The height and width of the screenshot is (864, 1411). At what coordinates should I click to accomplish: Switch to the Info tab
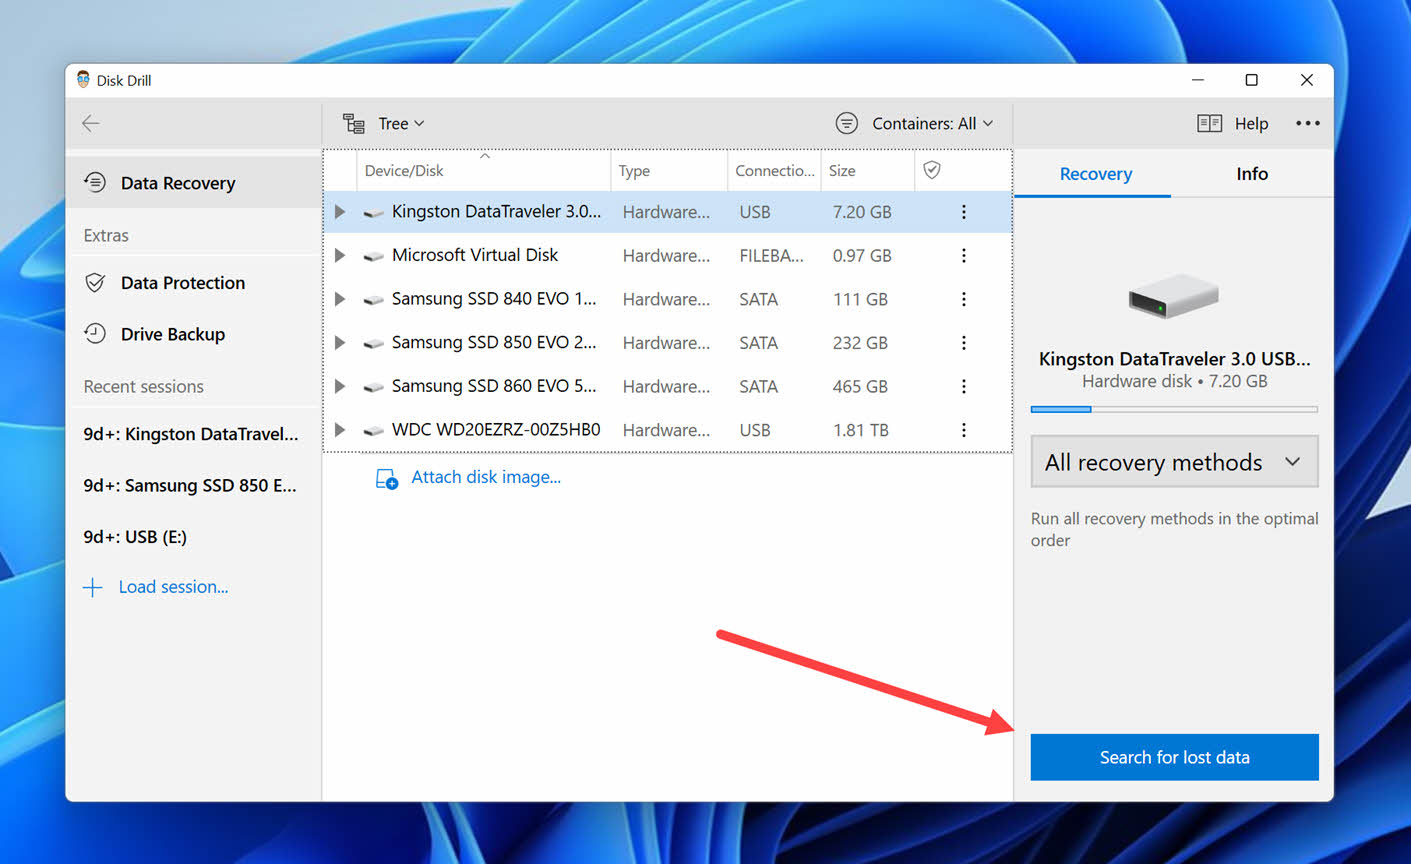[x=1251, y=174]
